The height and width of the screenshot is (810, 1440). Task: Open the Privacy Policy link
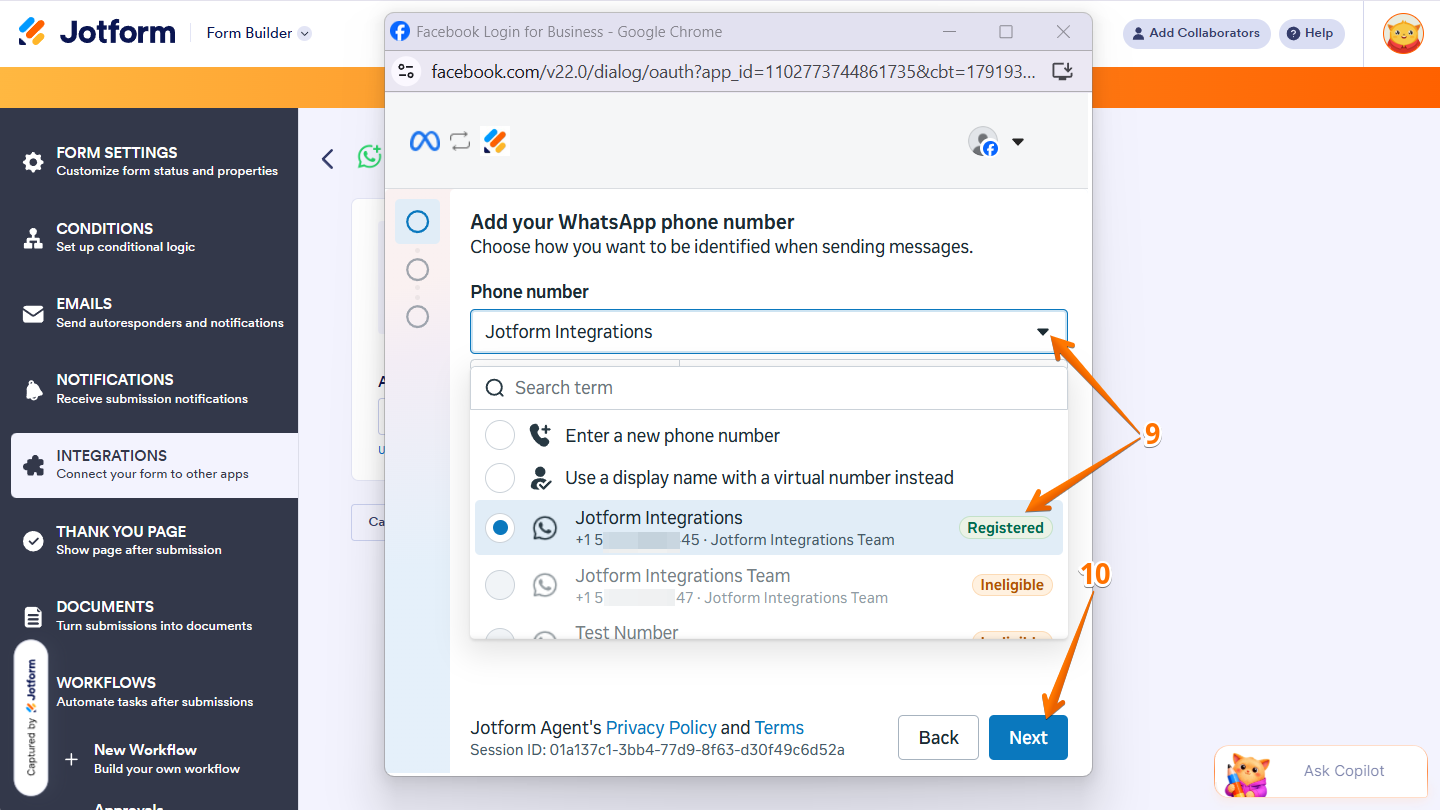coord(661,728)
